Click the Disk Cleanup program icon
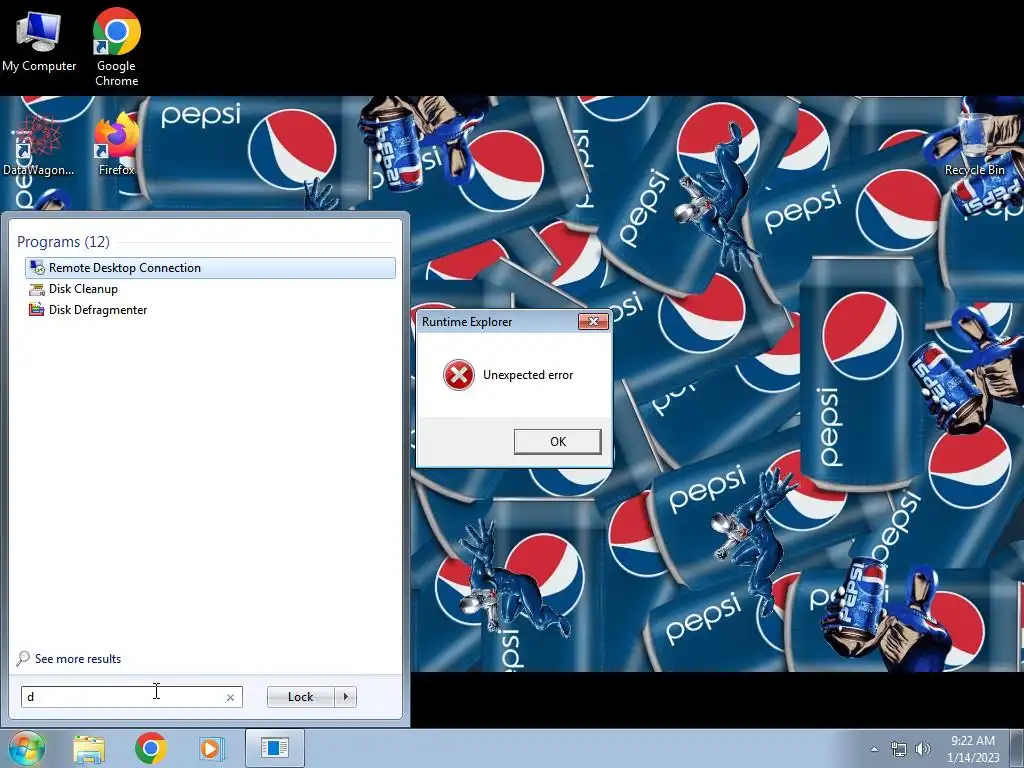Image resolution: width=1024 pixels, height=768 pixels. (x=37, y=289)
